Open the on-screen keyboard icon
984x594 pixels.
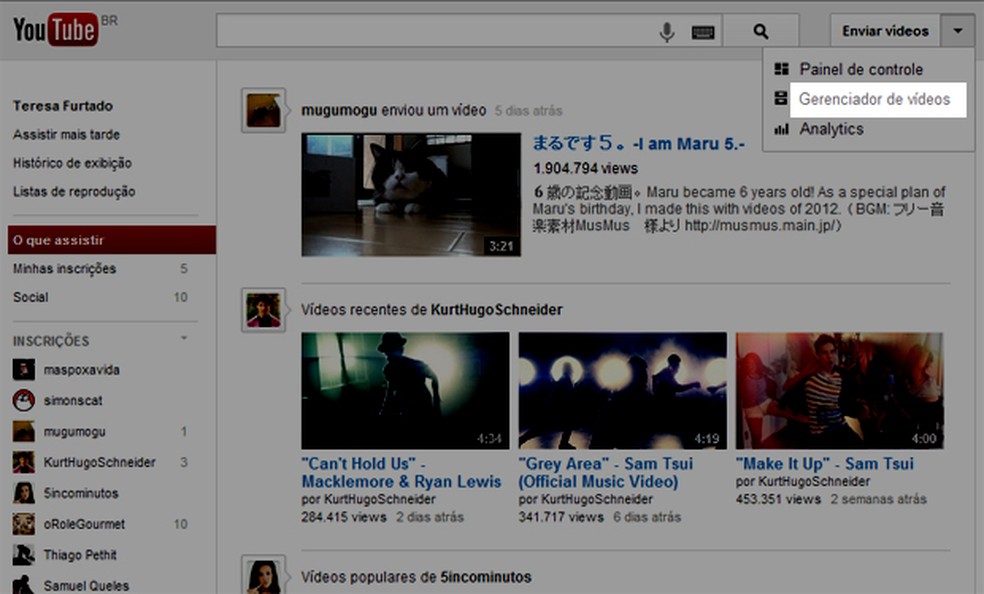703,32
